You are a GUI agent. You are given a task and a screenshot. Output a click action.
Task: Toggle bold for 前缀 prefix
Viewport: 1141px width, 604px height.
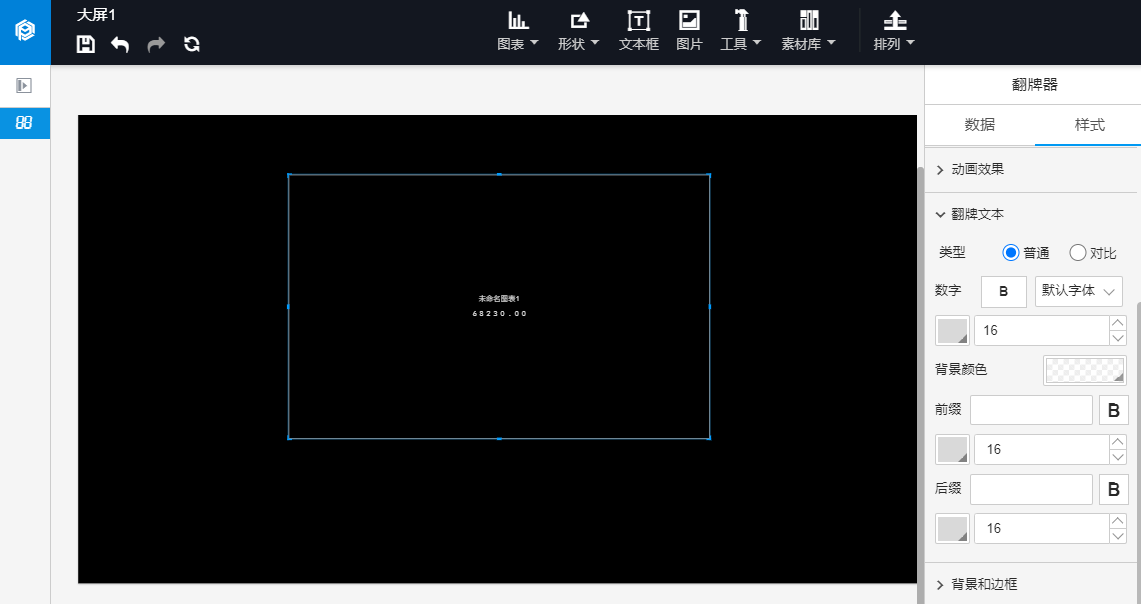pos(1113,410)
